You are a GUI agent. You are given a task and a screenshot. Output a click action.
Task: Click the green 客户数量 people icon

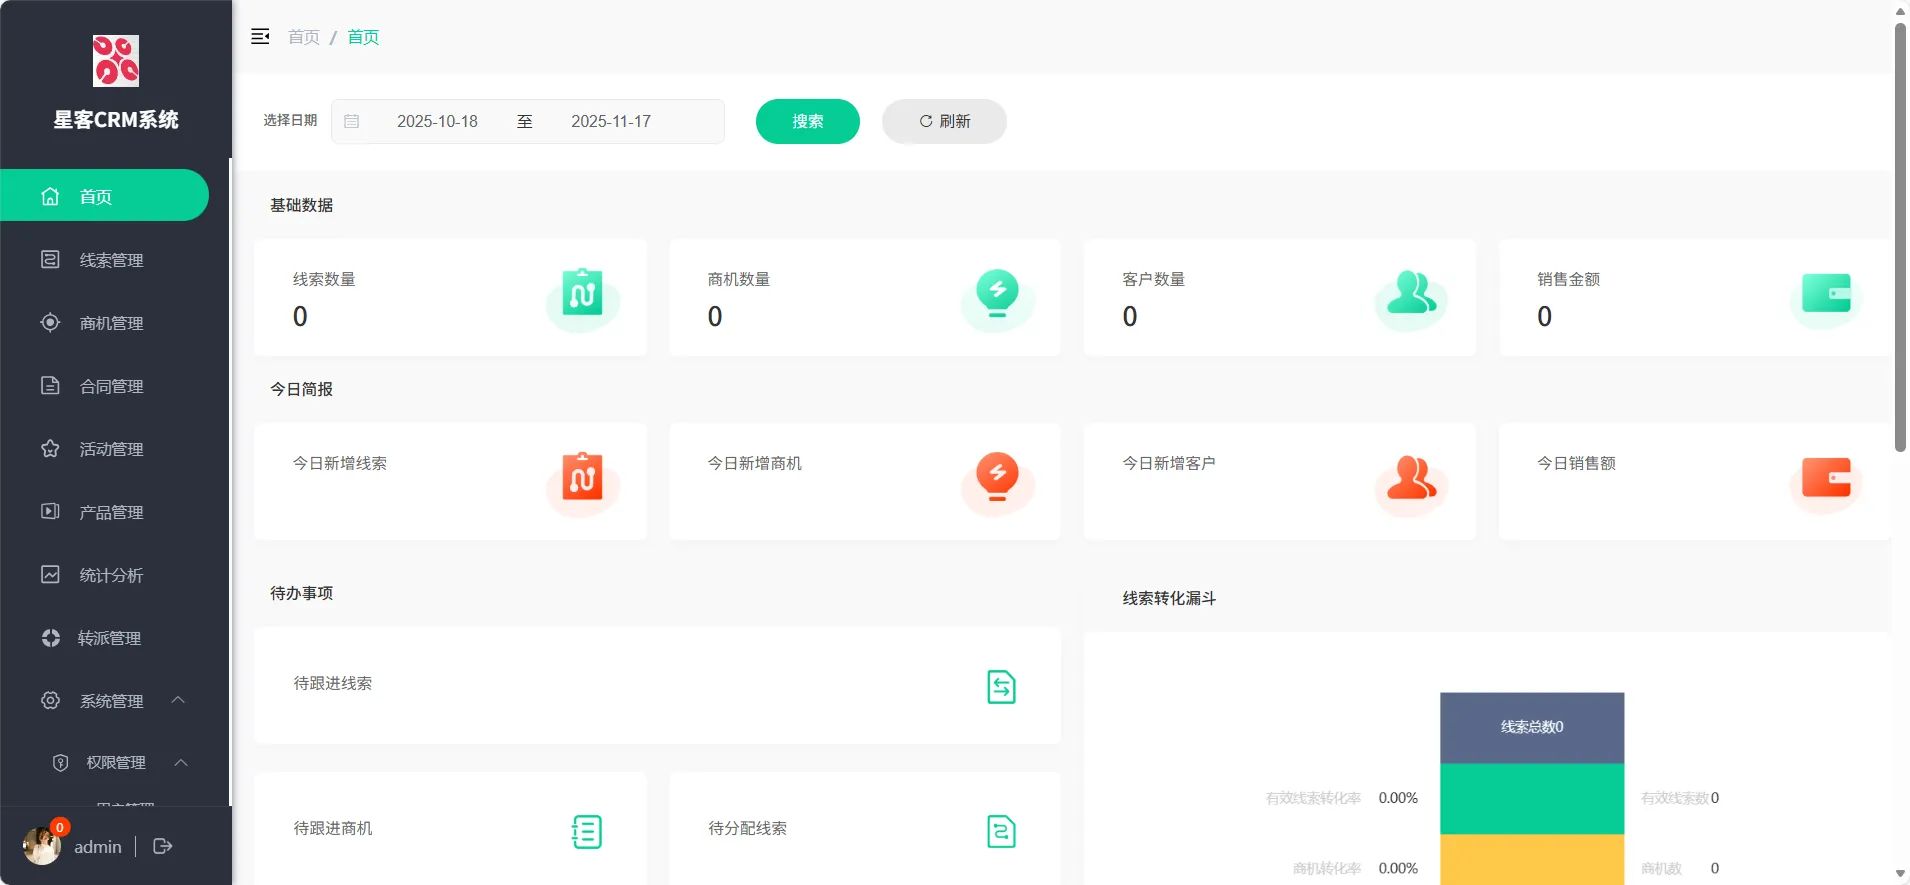click(1411, 294)
